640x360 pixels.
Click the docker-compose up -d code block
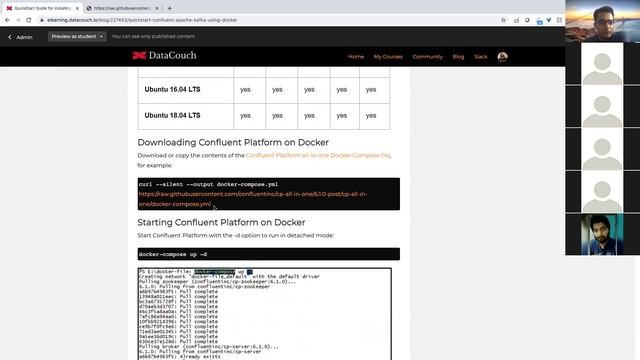click(x=269, y=254)
